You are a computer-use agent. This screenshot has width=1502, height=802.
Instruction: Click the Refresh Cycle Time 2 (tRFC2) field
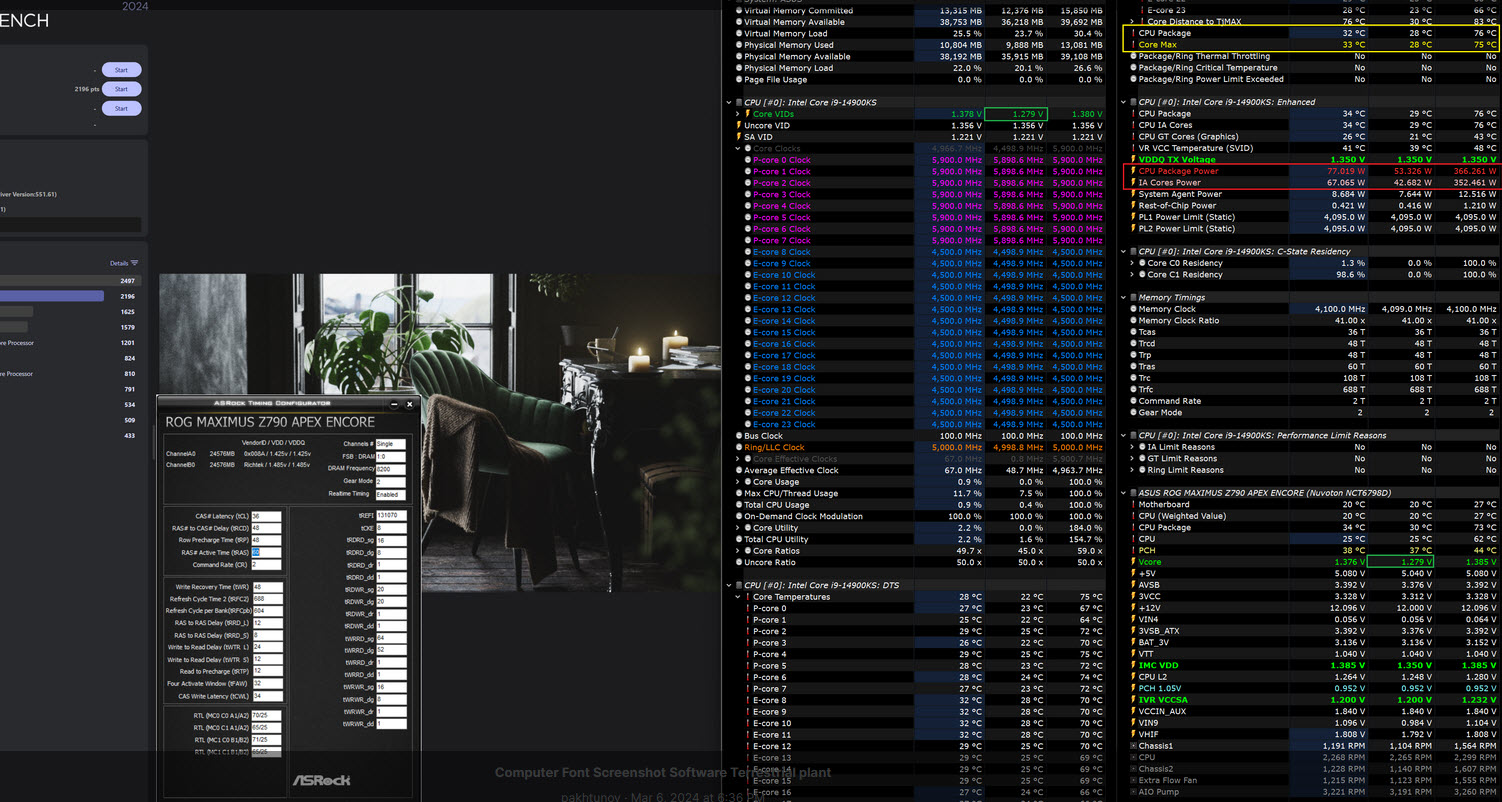pyautogui.click(x=267, y=599)
